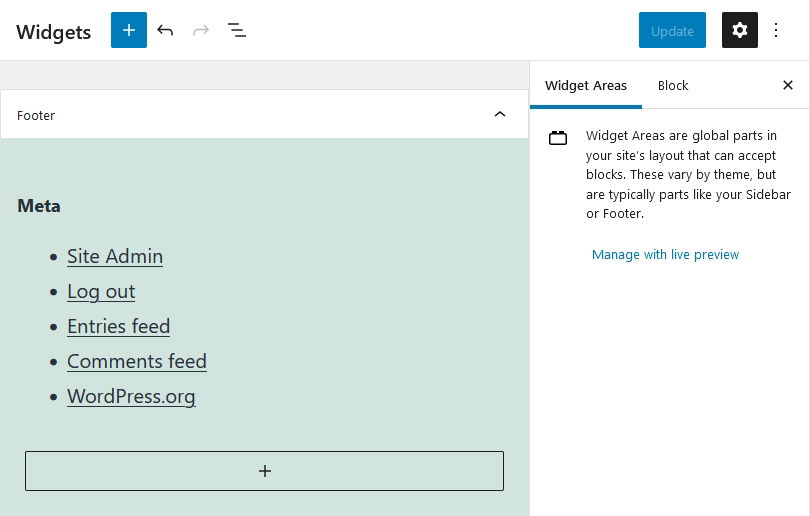
Task: Click the Undo arrow
Action: pos(165,30)
